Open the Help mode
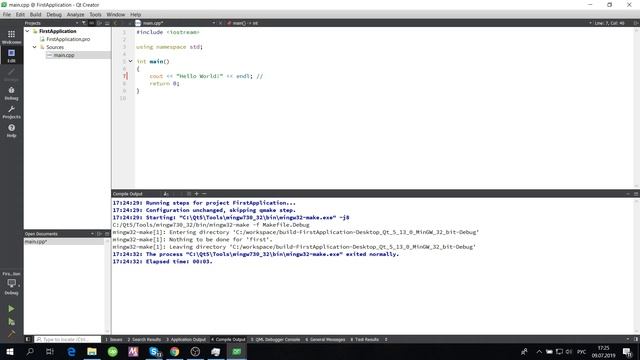Screen dimensions: 640x360 click(x=11, y=131)
